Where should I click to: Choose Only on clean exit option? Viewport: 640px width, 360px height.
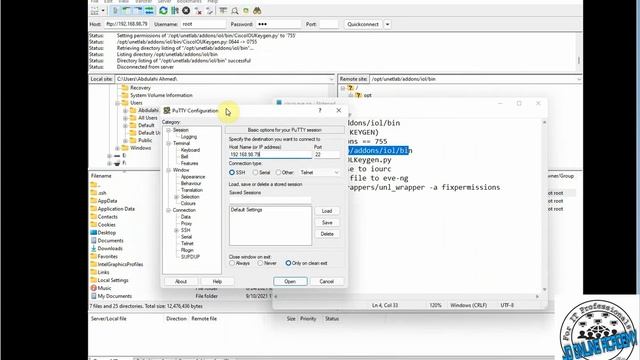(x=288, y=263)
